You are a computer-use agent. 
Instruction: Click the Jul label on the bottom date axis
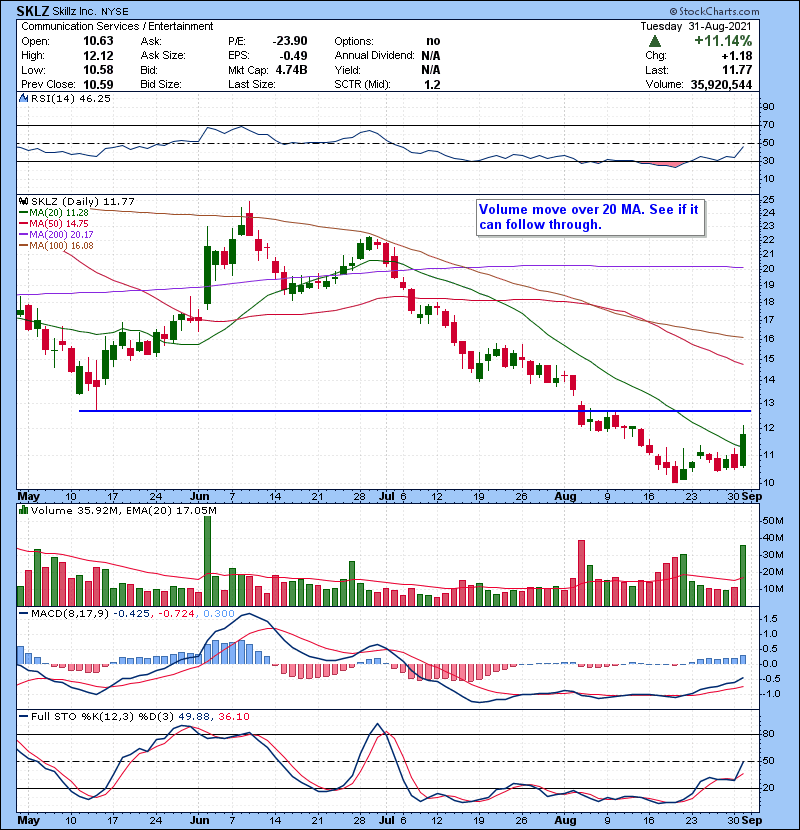pyautogui.click(x=386, y=820)
